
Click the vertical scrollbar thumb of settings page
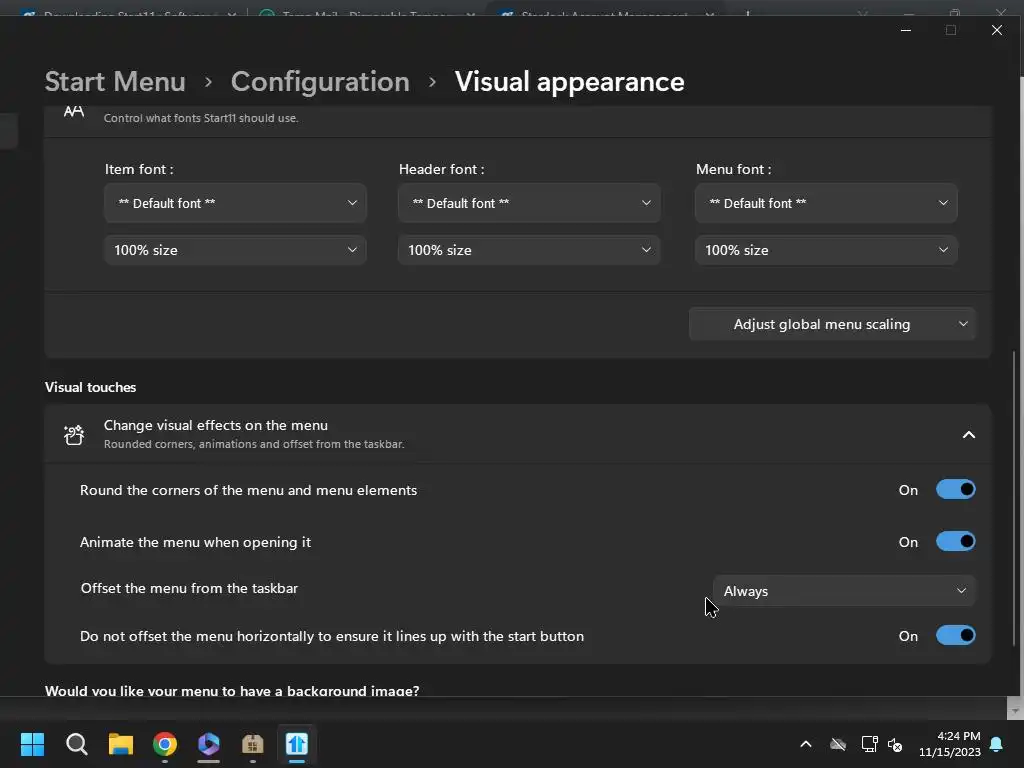[1014, 498]
